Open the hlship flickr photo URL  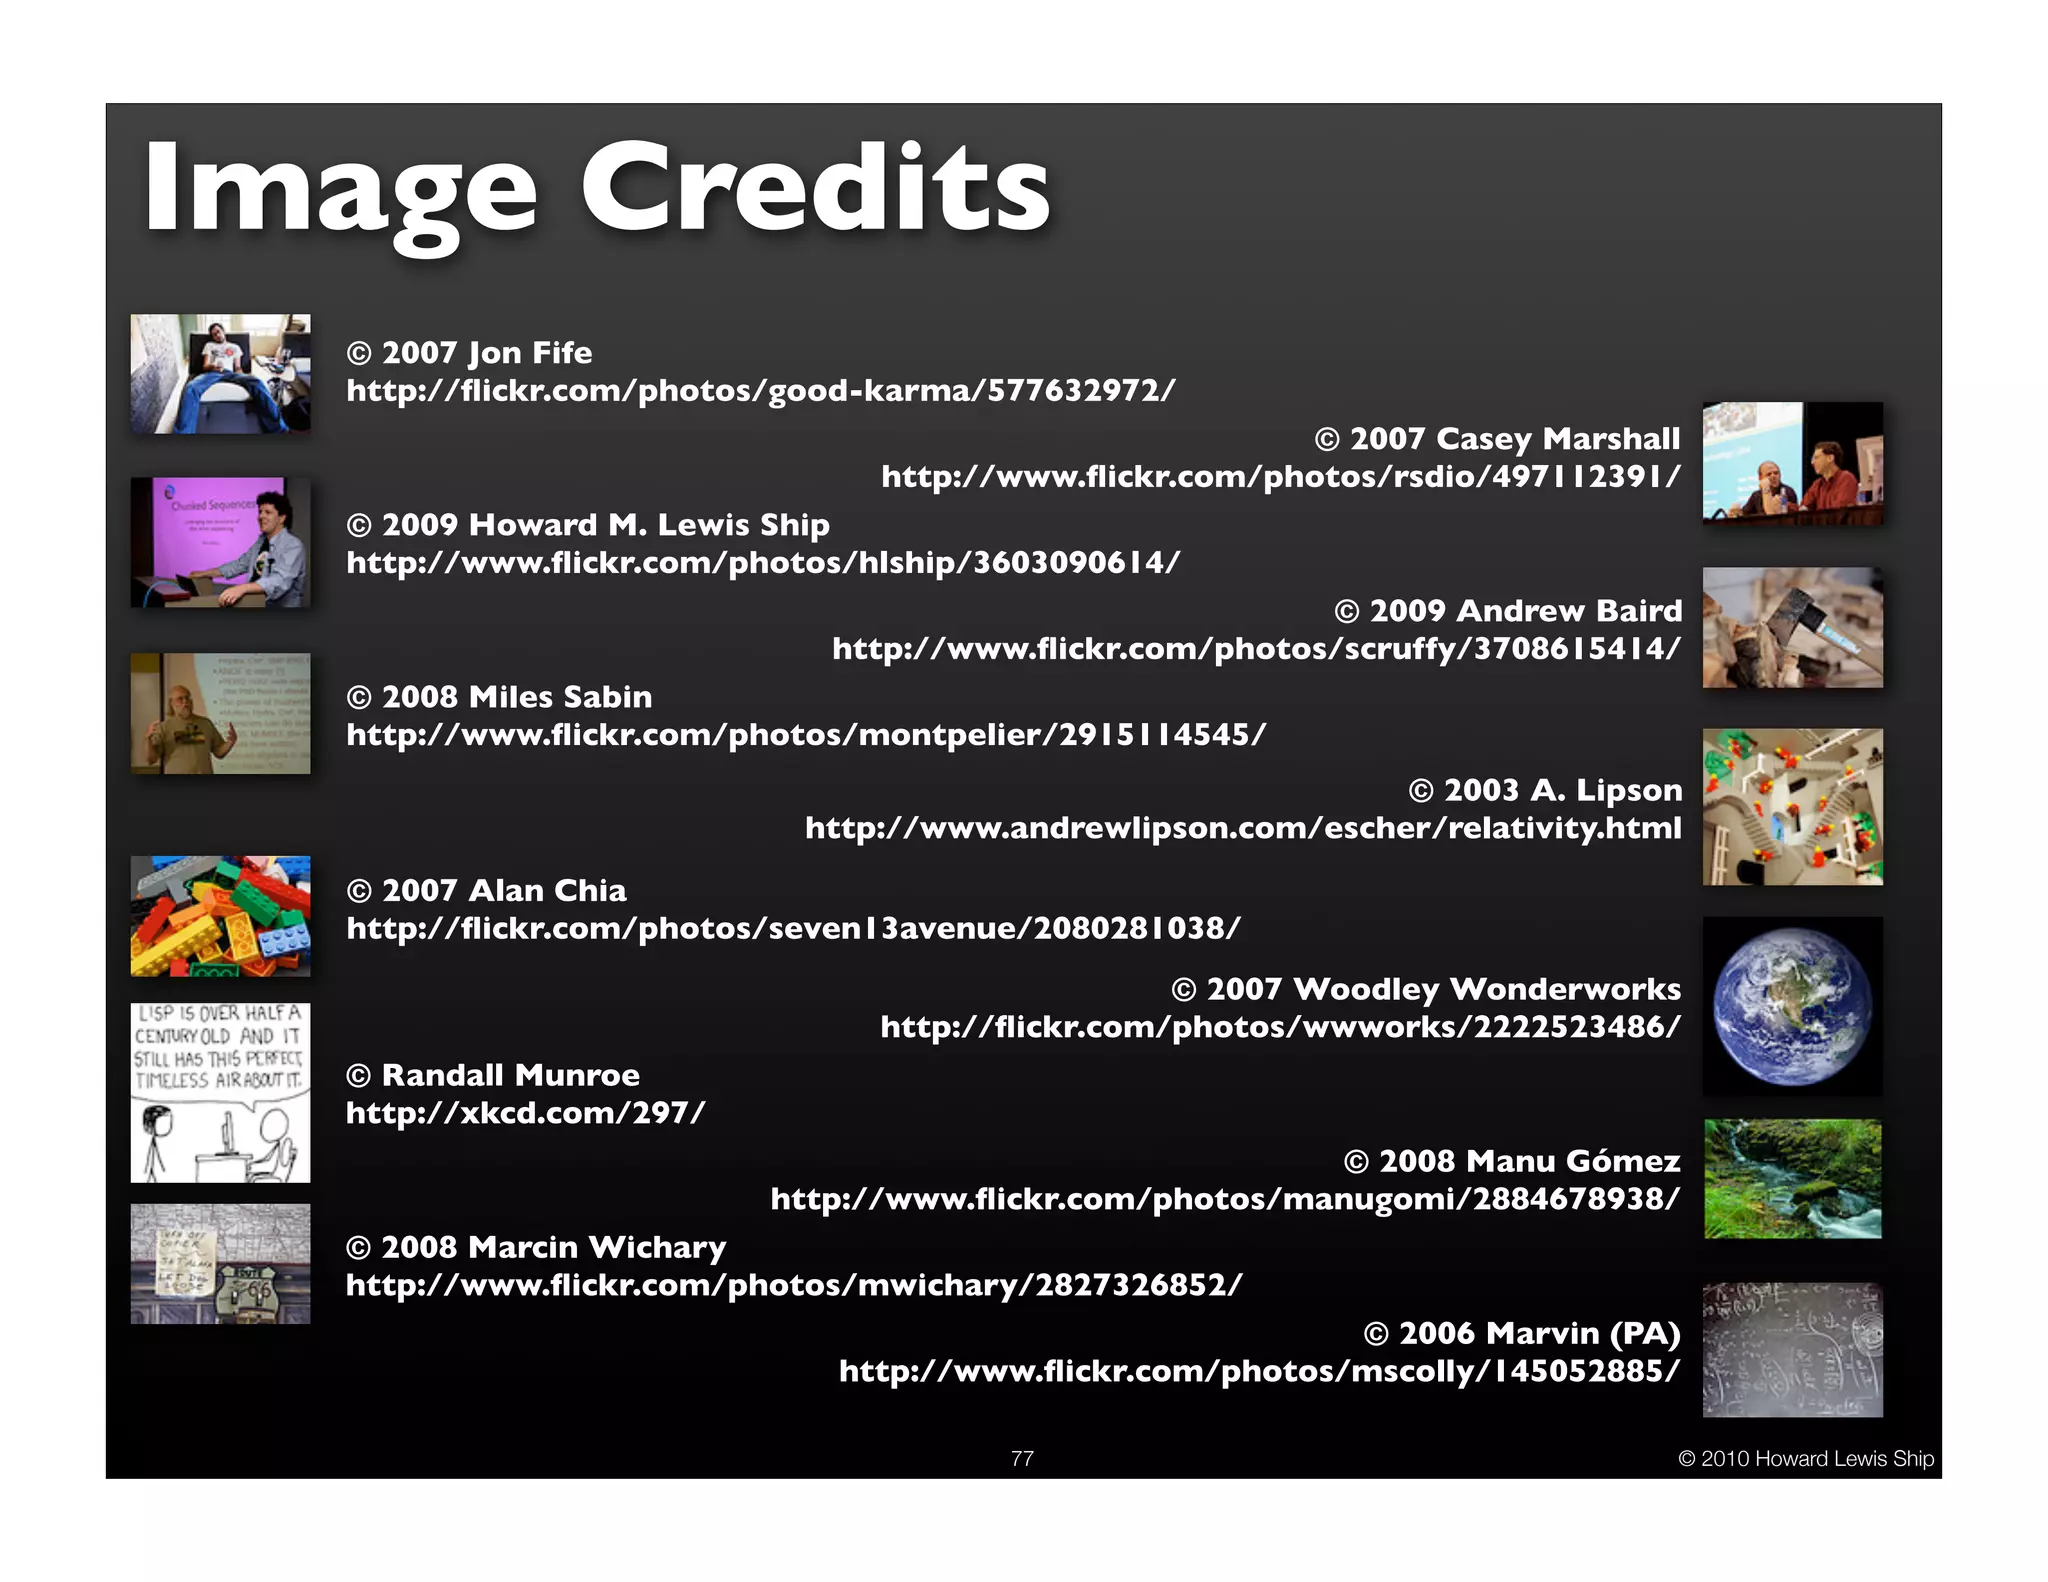coord(762,562)
